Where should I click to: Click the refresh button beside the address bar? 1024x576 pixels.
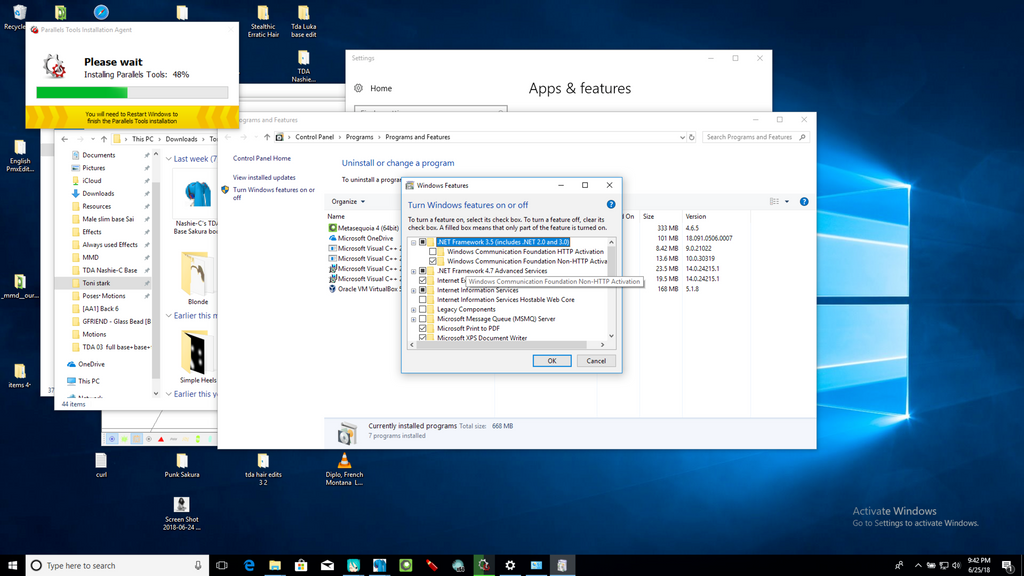692,137
